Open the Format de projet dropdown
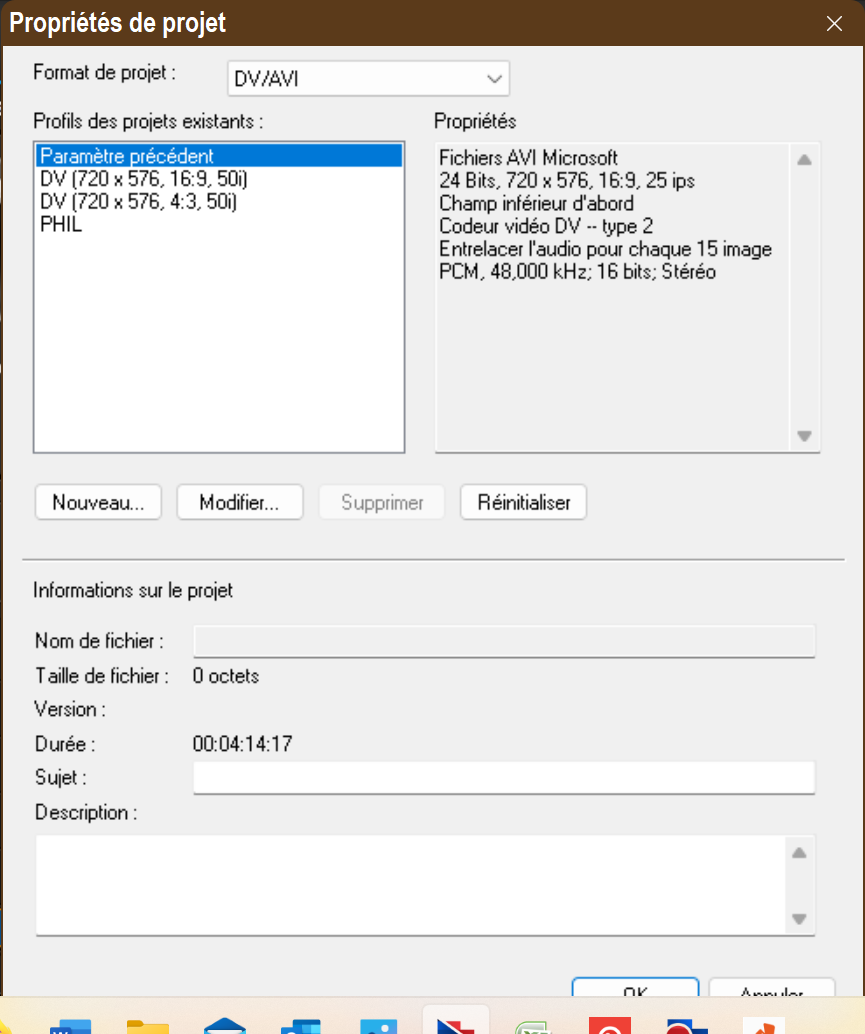This screenshot has width=865, height=1034. click(368, 78)
